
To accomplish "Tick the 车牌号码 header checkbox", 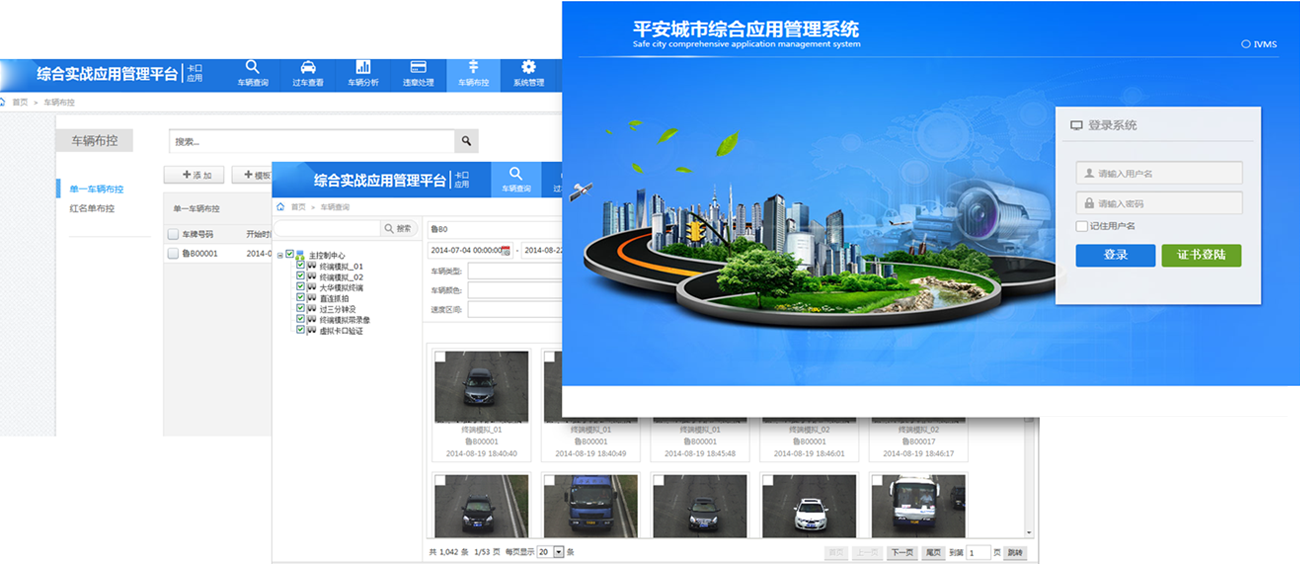I will (173, 234).
